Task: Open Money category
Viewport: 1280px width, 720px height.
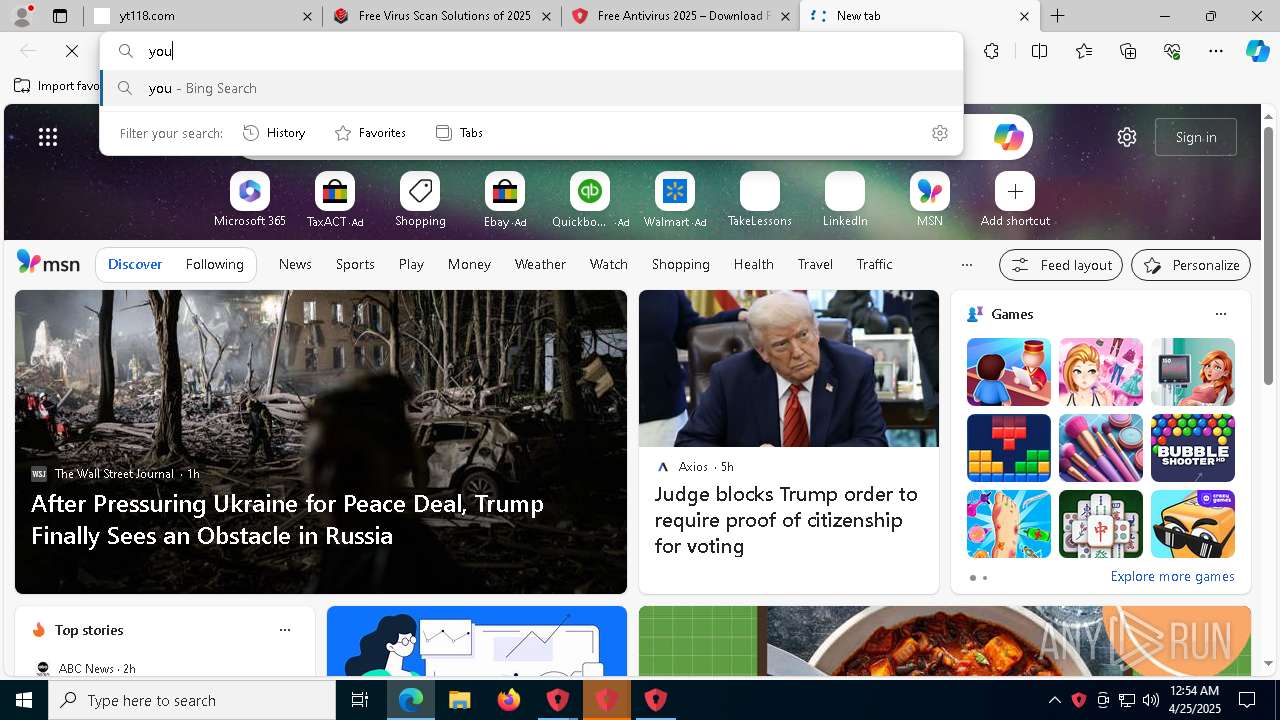Action: (x=469, y=264)
